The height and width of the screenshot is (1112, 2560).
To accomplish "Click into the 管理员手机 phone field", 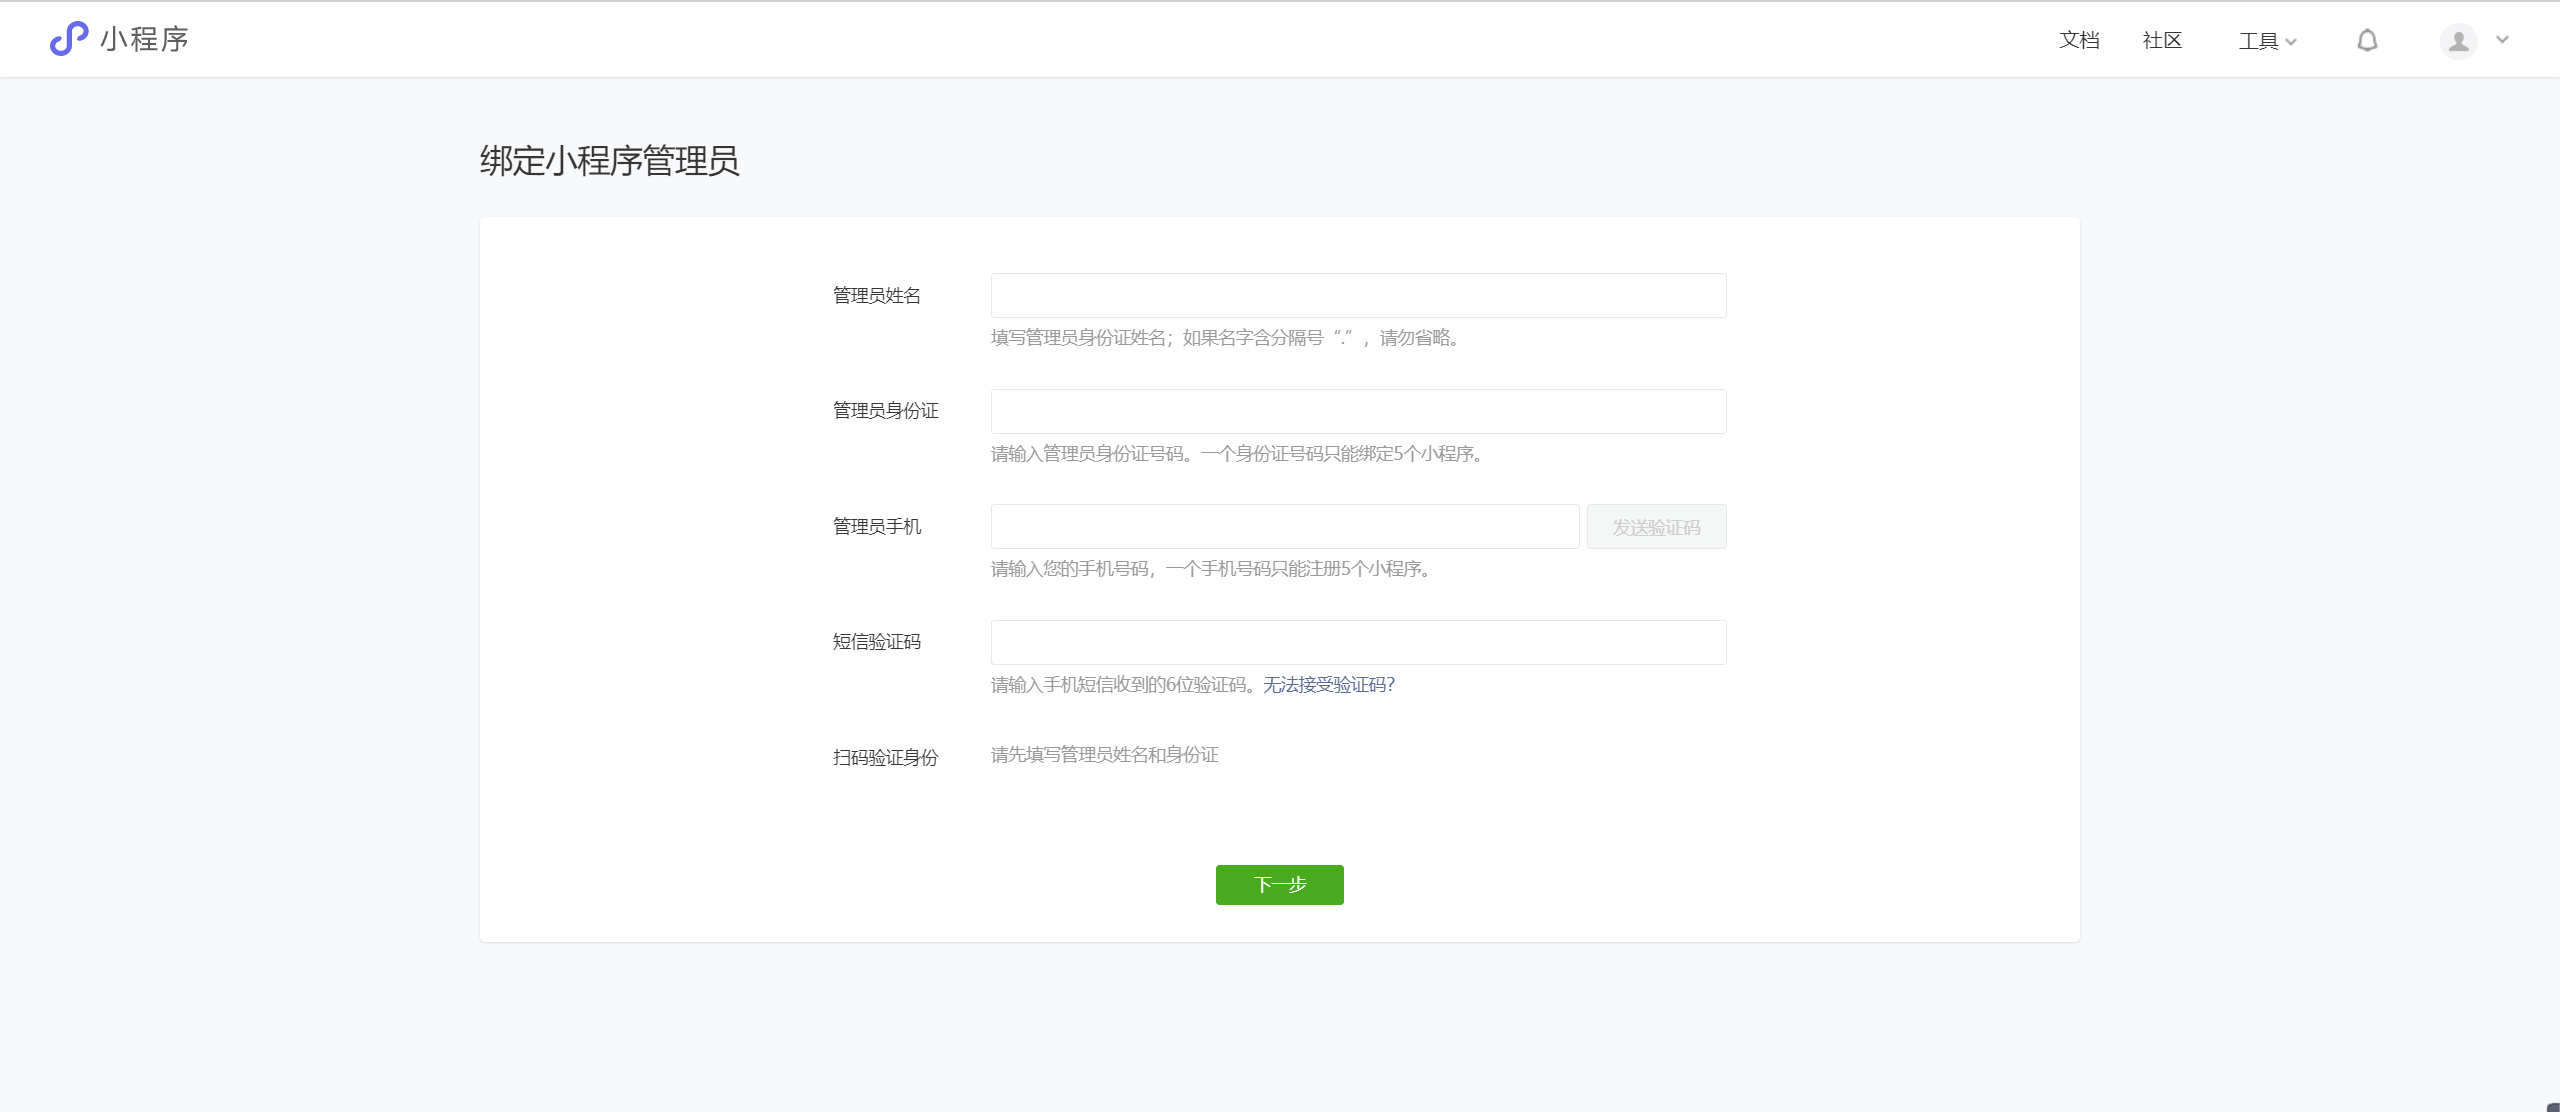I will pyautogui.click(x=1284, y=527).
